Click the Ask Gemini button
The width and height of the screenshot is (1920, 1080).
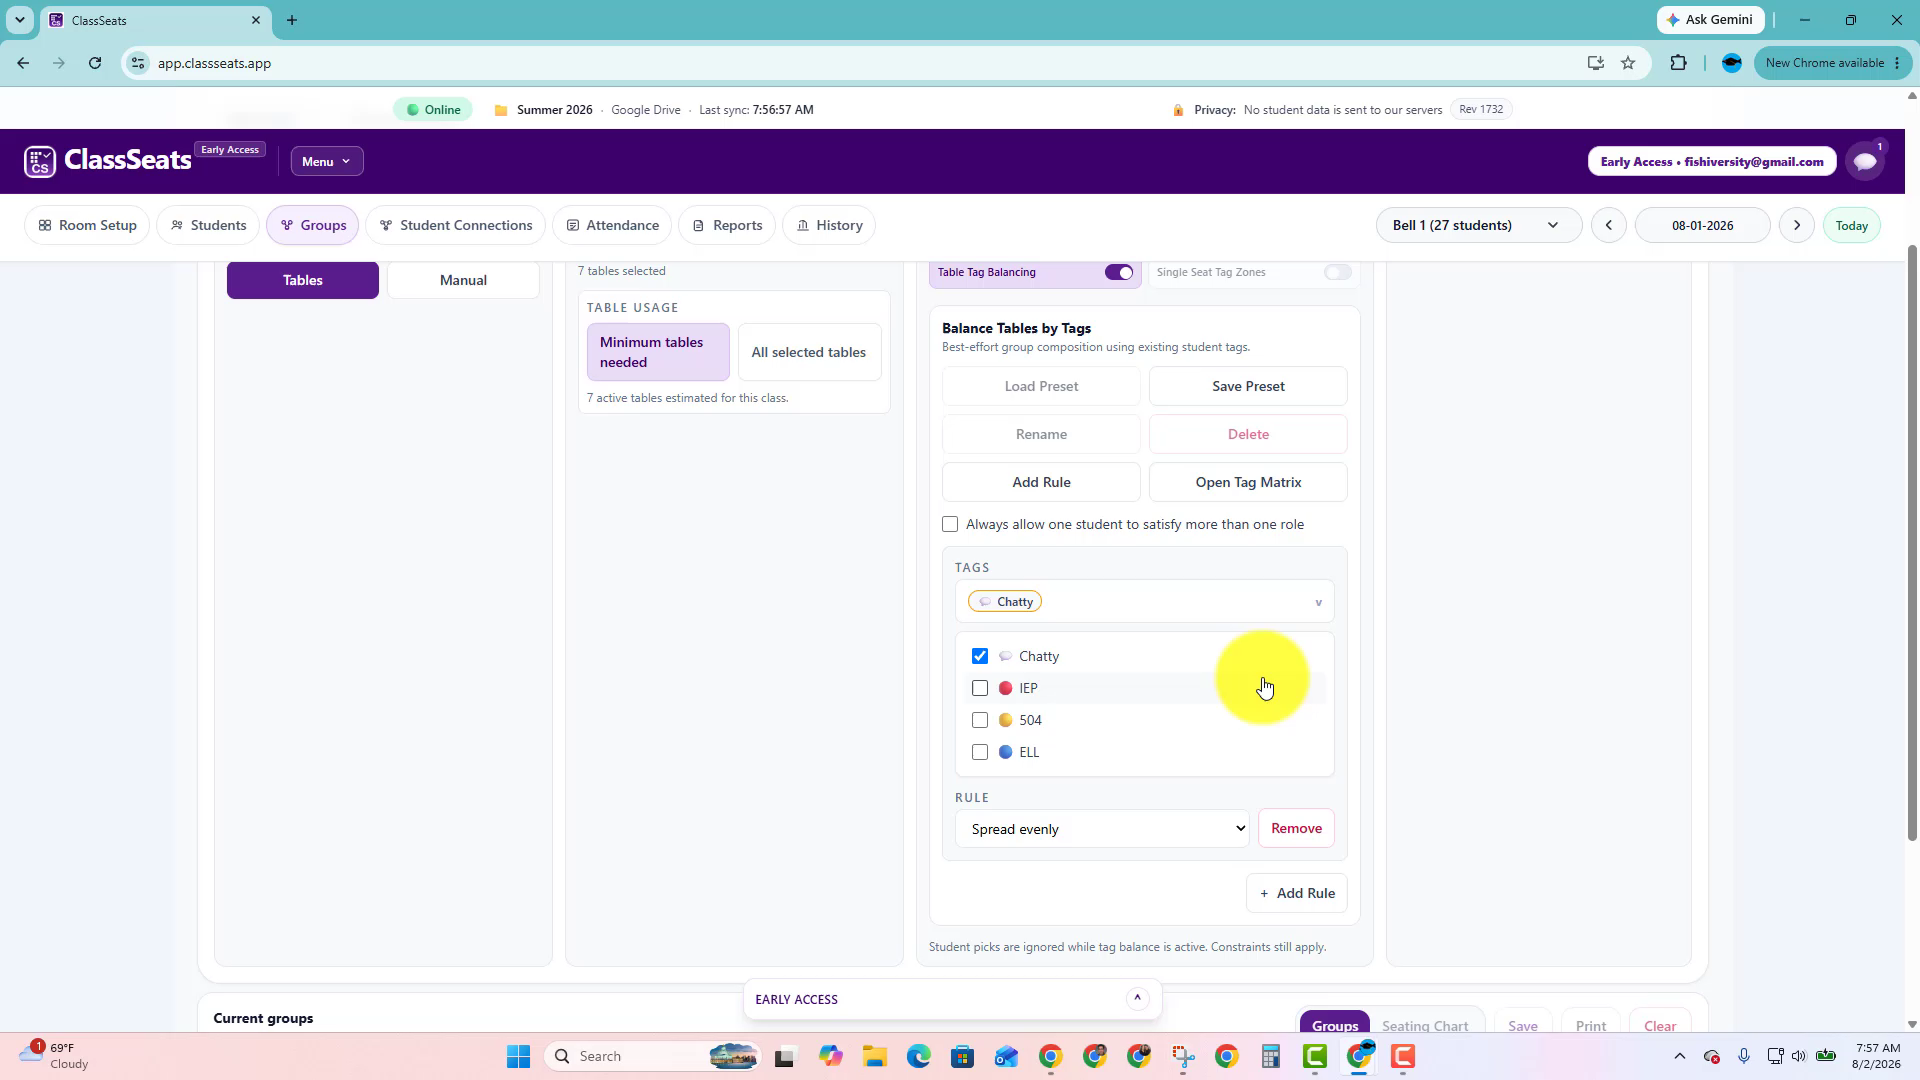pyautogui.click(x=1710, y=20)
